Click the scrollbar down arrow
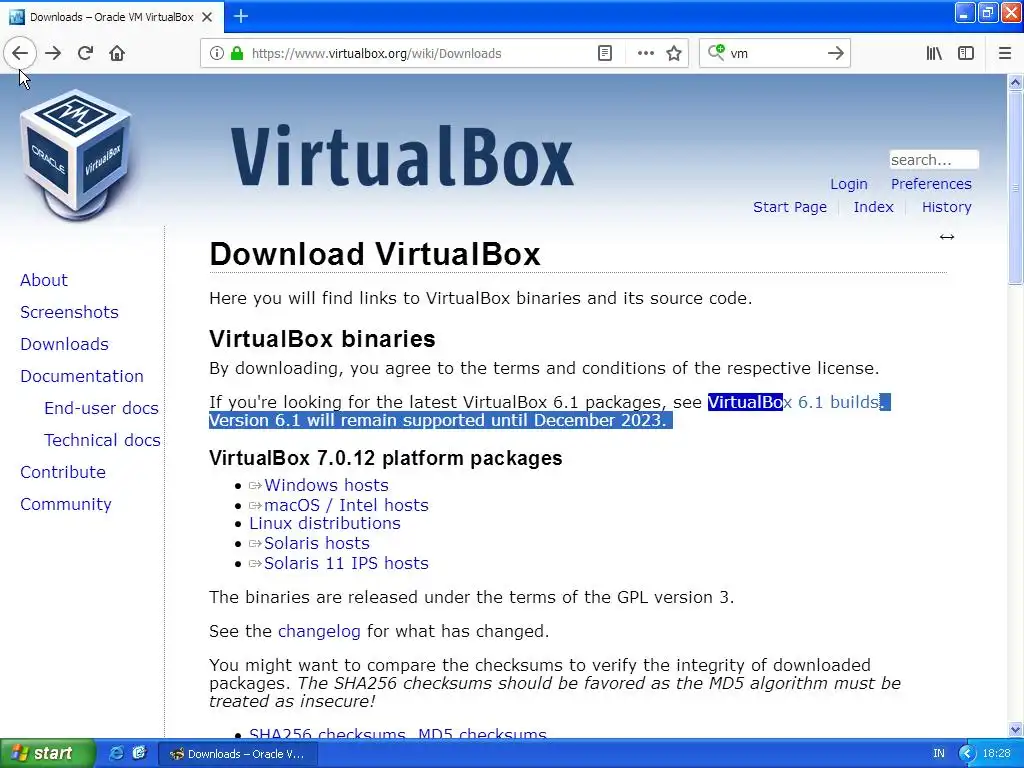The height and width of the screenshot is (768, 1024). pos(1015,729)
